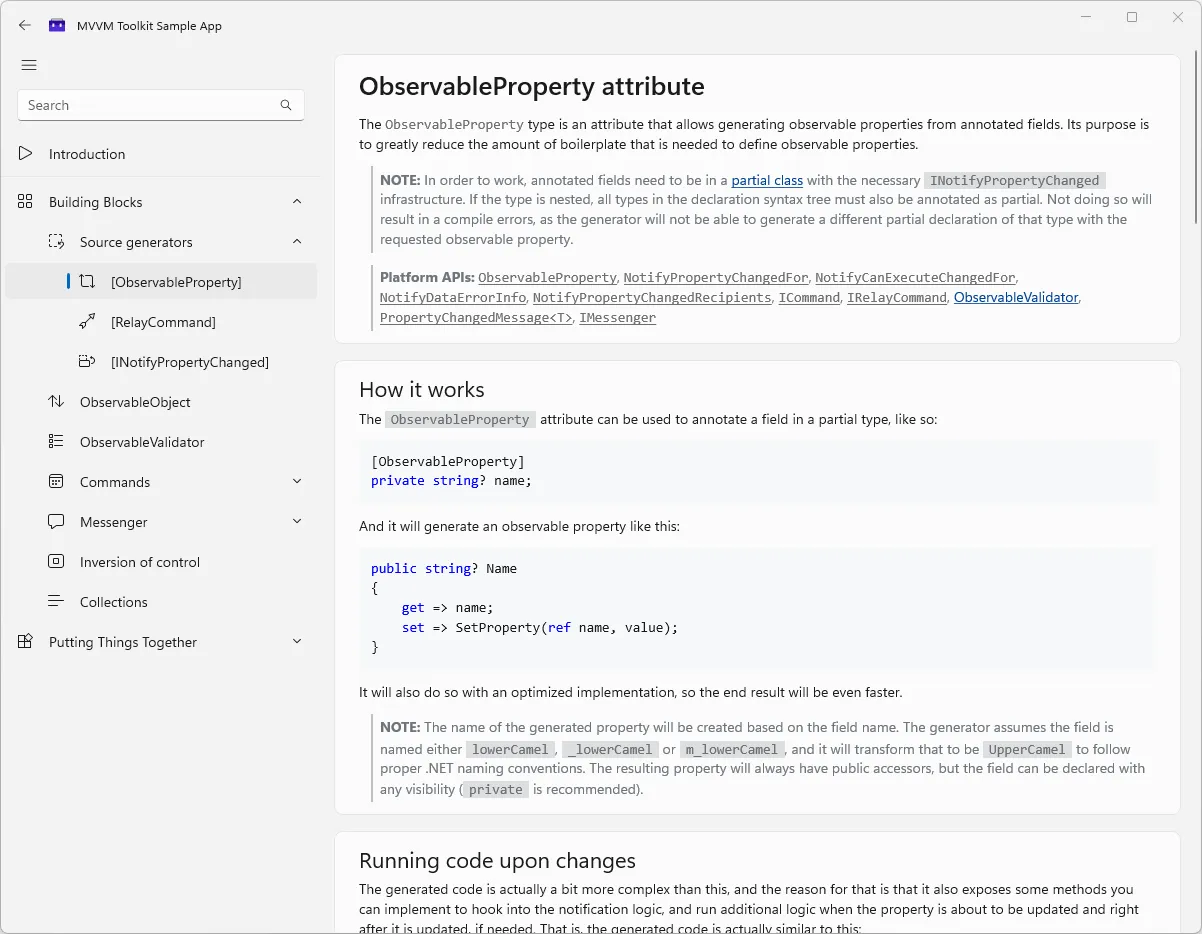
Task: Open the ObservableValidator API link in note
Action: 1016,297
